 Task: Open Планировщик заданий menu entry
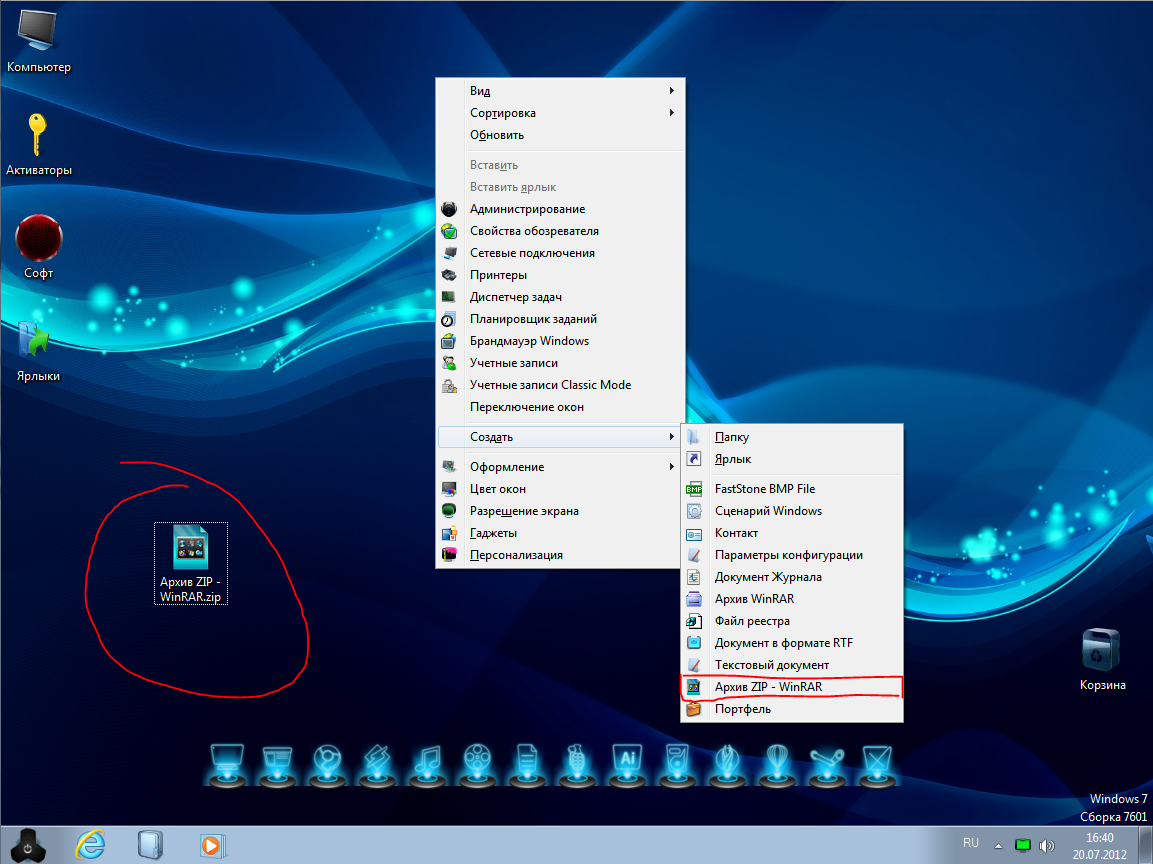[560, 319]
